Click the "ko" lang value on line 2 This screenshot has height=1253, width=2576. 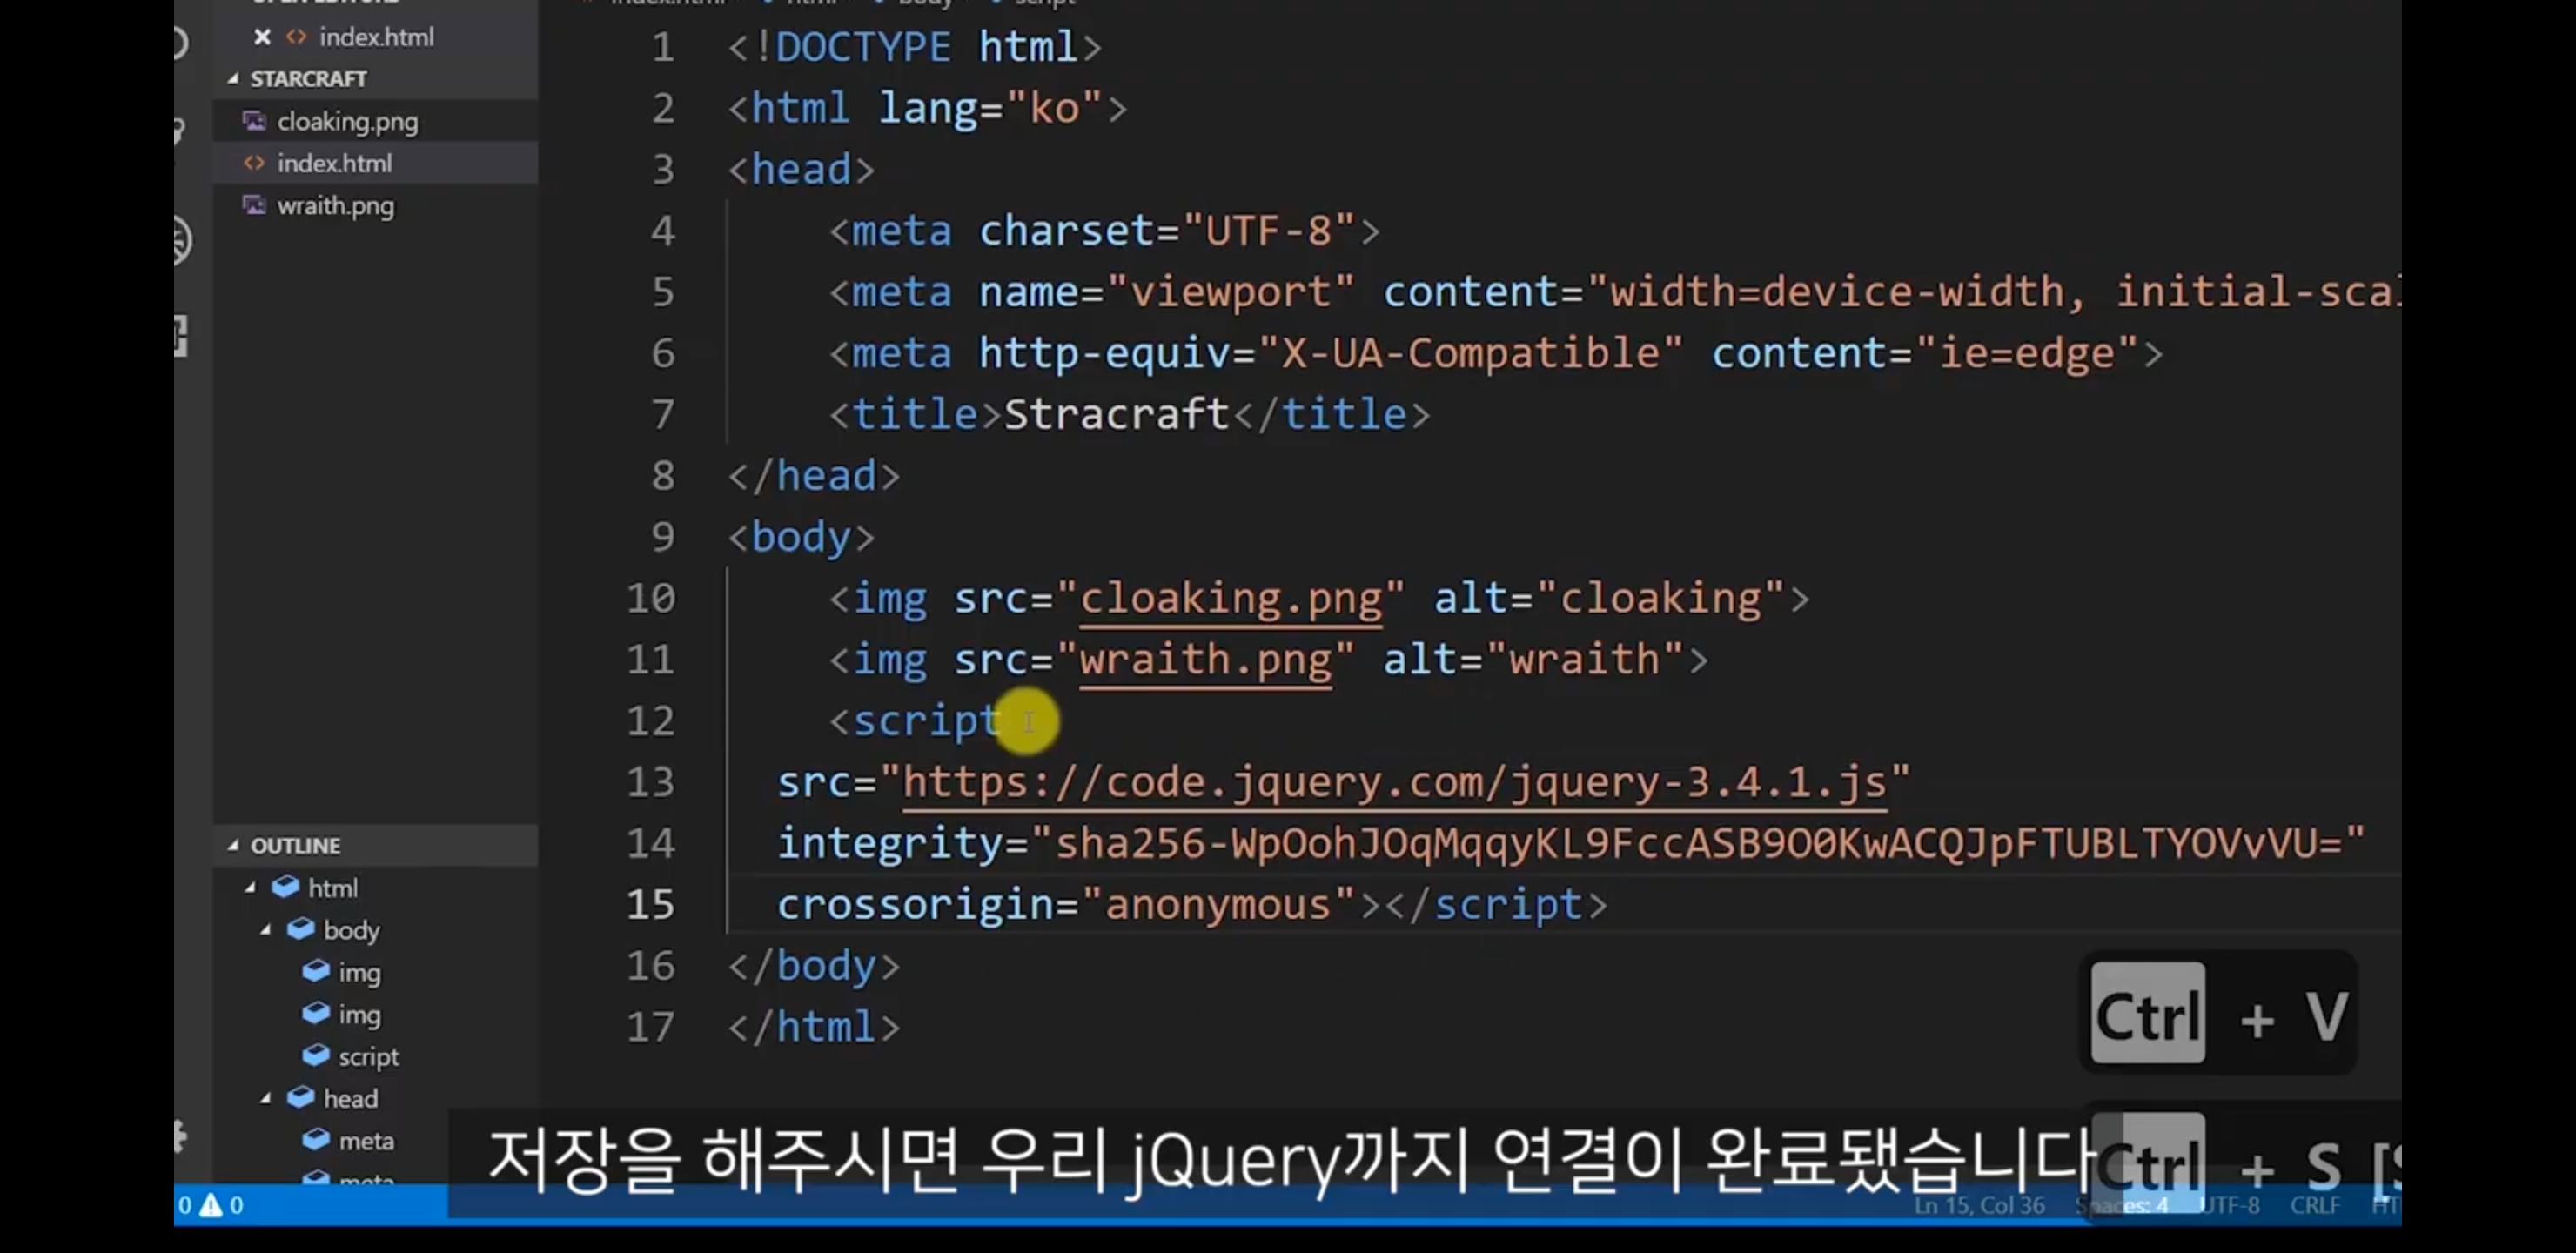(x=1054, y=108)
